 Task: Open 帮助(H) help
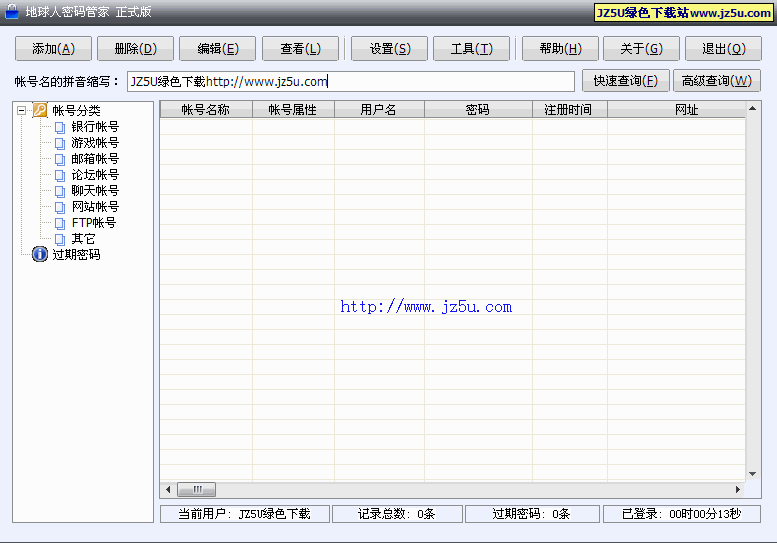[560, 49]
